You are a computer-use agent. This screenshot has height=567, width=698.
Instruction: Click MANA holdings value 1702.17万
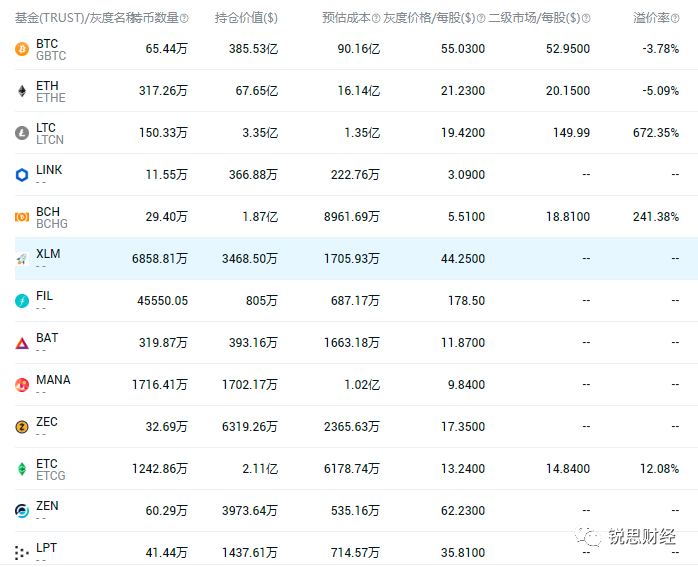click(x=250, y=385)
